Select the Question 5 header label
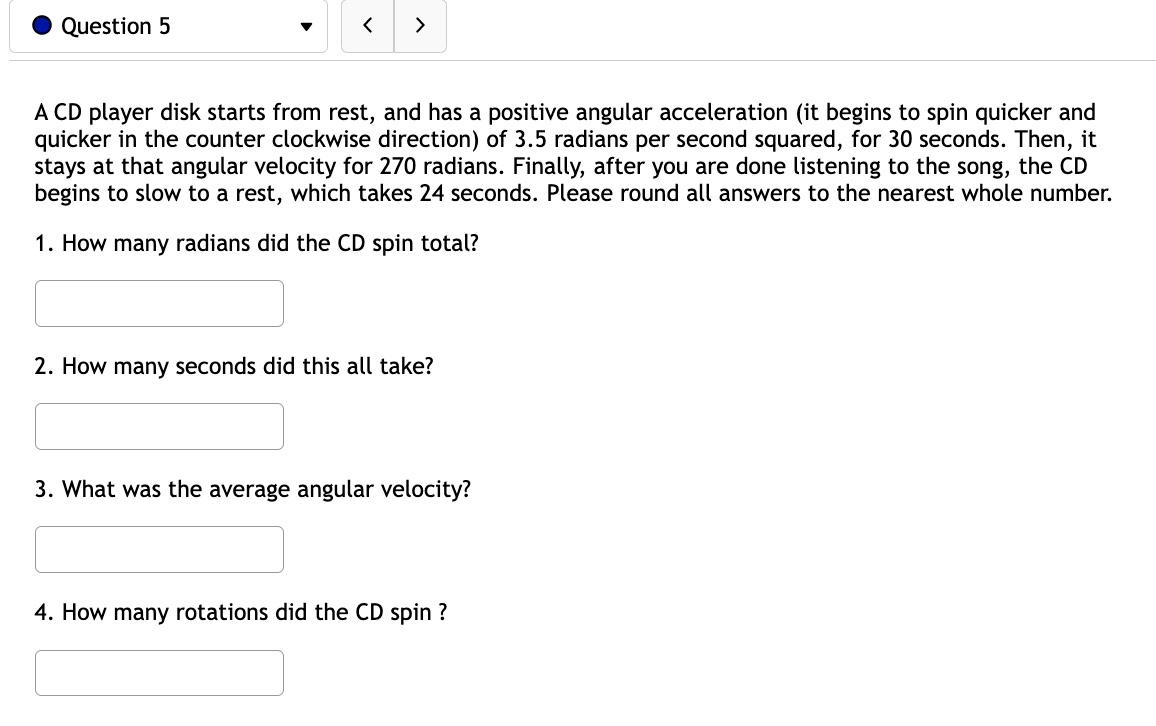Screen dimensions: 1156x726 coord(115,25)
